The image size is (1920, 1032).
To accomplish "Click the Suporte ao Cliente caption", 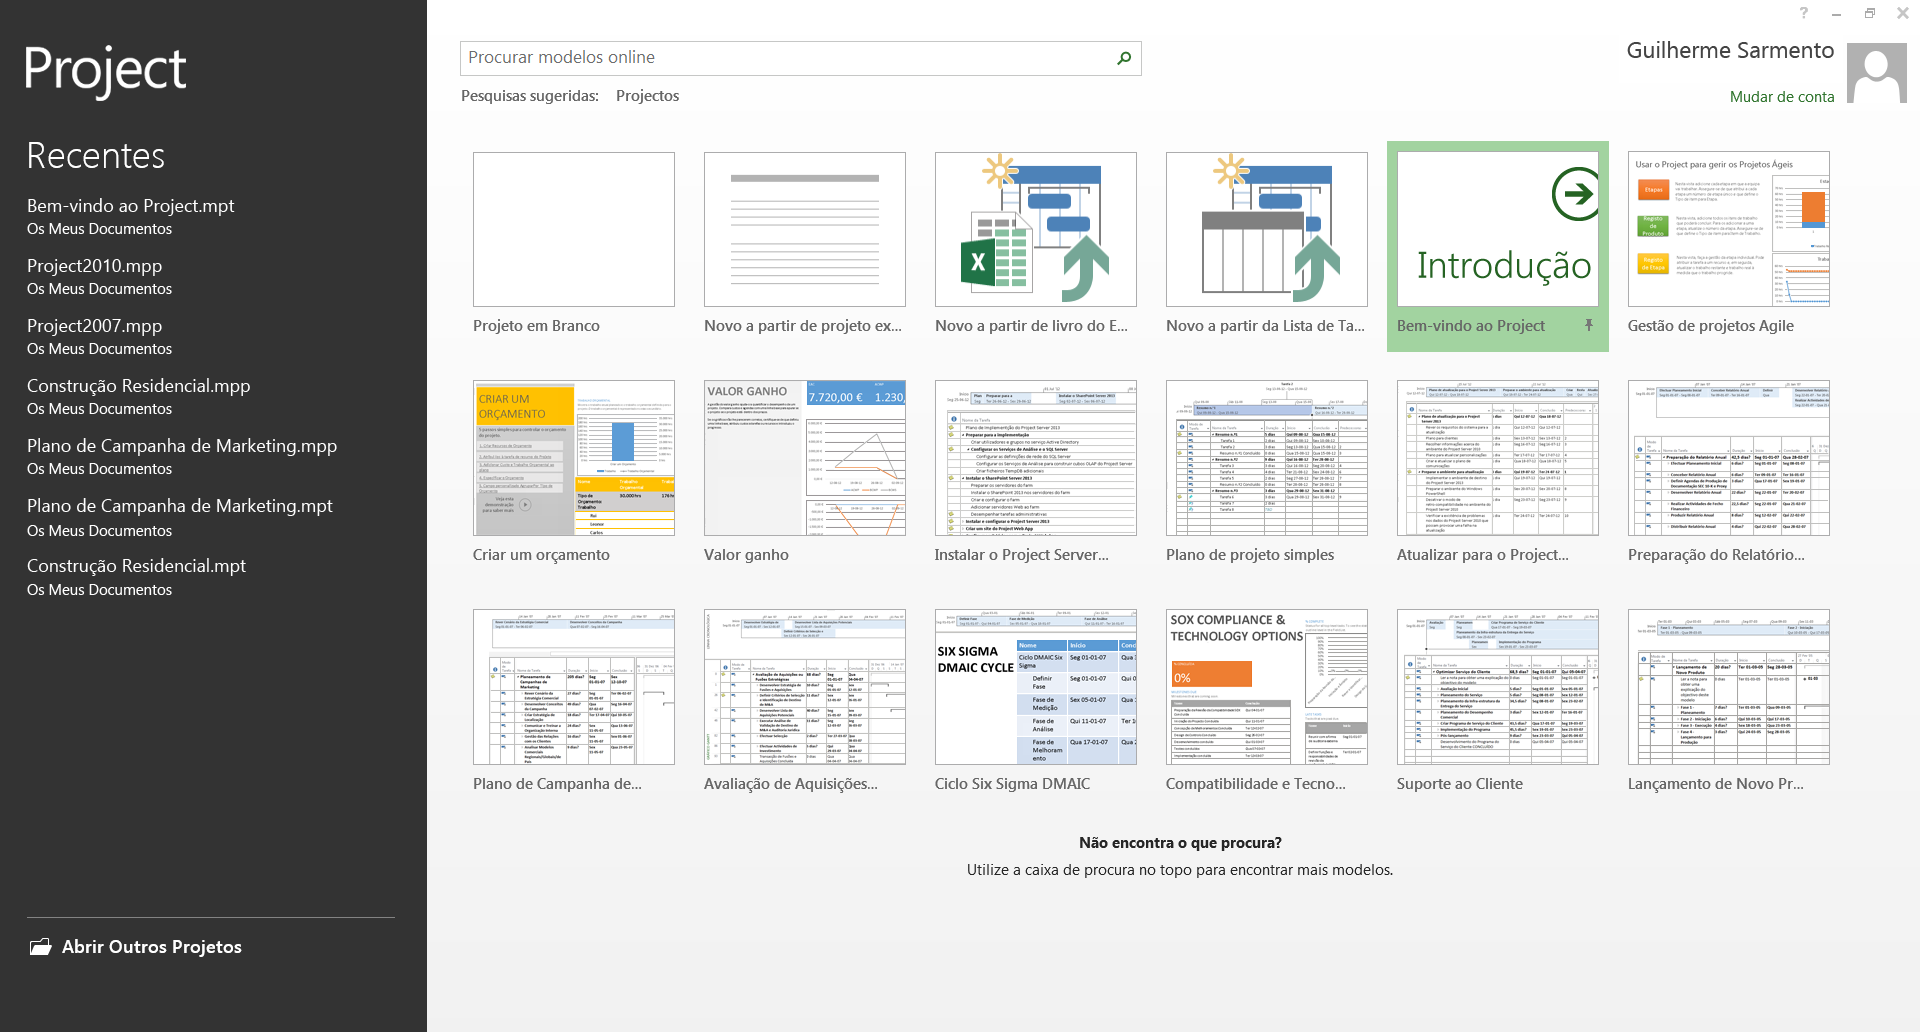I will (x=1460, y=784).
